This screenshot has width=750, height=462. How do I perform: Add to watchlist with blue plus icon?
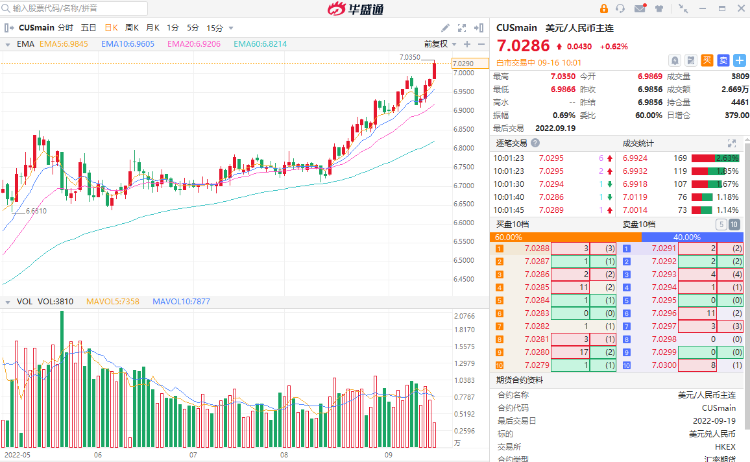(739, 60)
